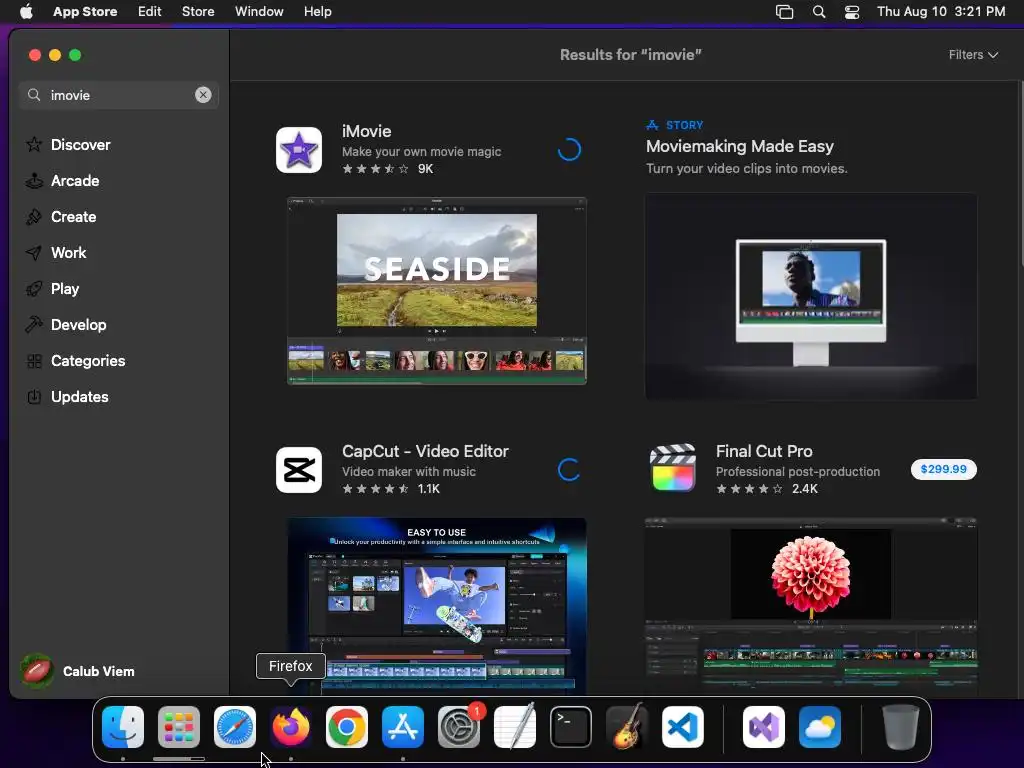
Task: Open System Settings from the Dock
Action: [x=459, y=727]
